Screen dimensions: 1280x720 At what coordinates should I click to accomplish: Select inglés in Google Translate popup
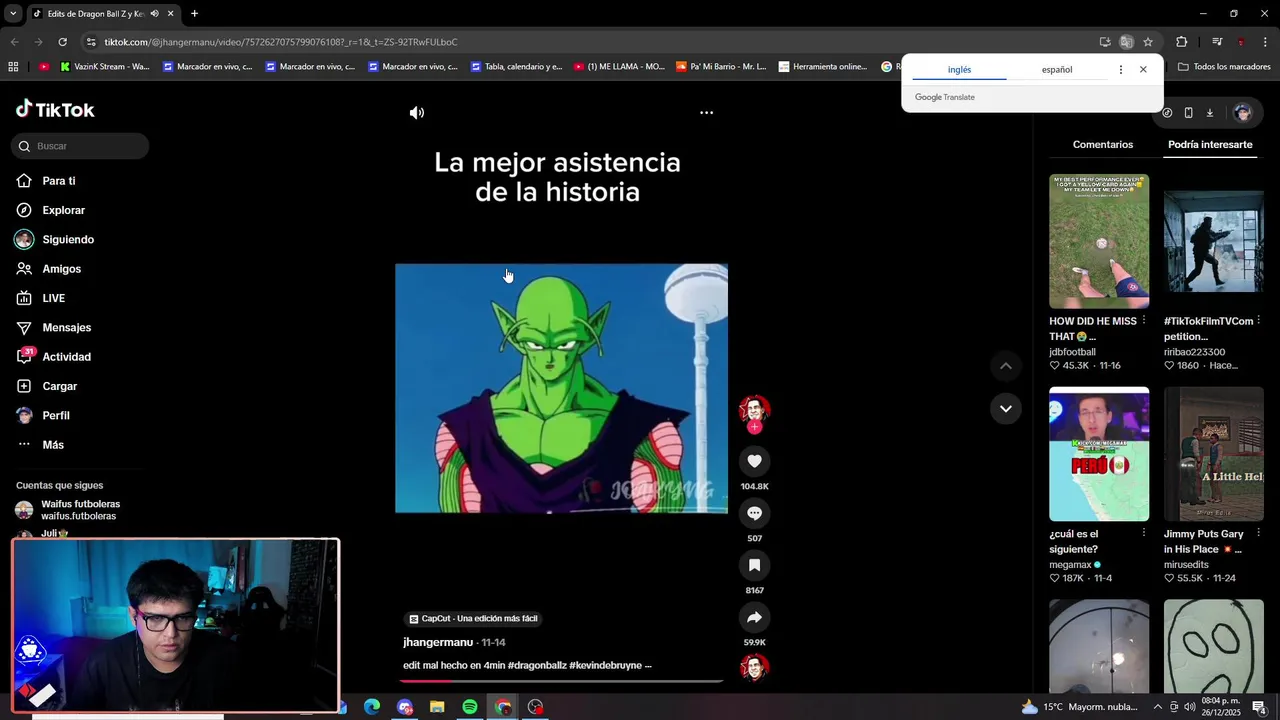click(x=959, y=70)
